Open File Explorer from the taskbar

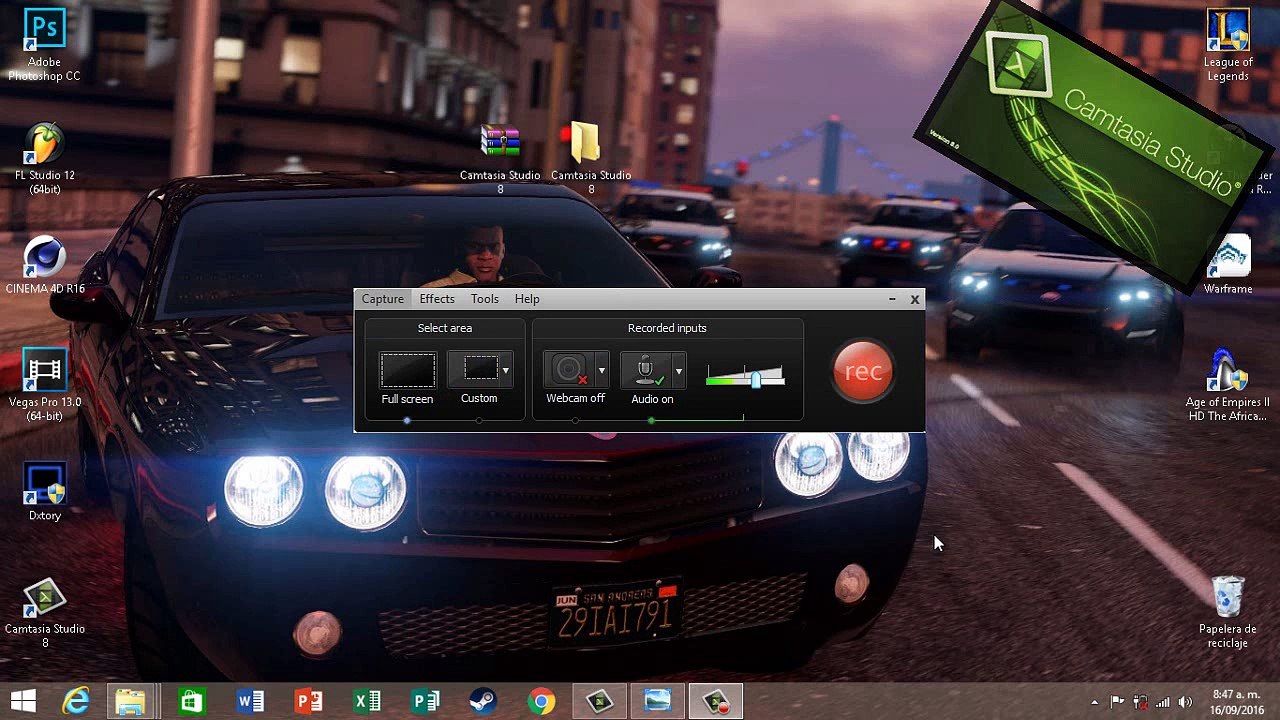click(130, 701)
